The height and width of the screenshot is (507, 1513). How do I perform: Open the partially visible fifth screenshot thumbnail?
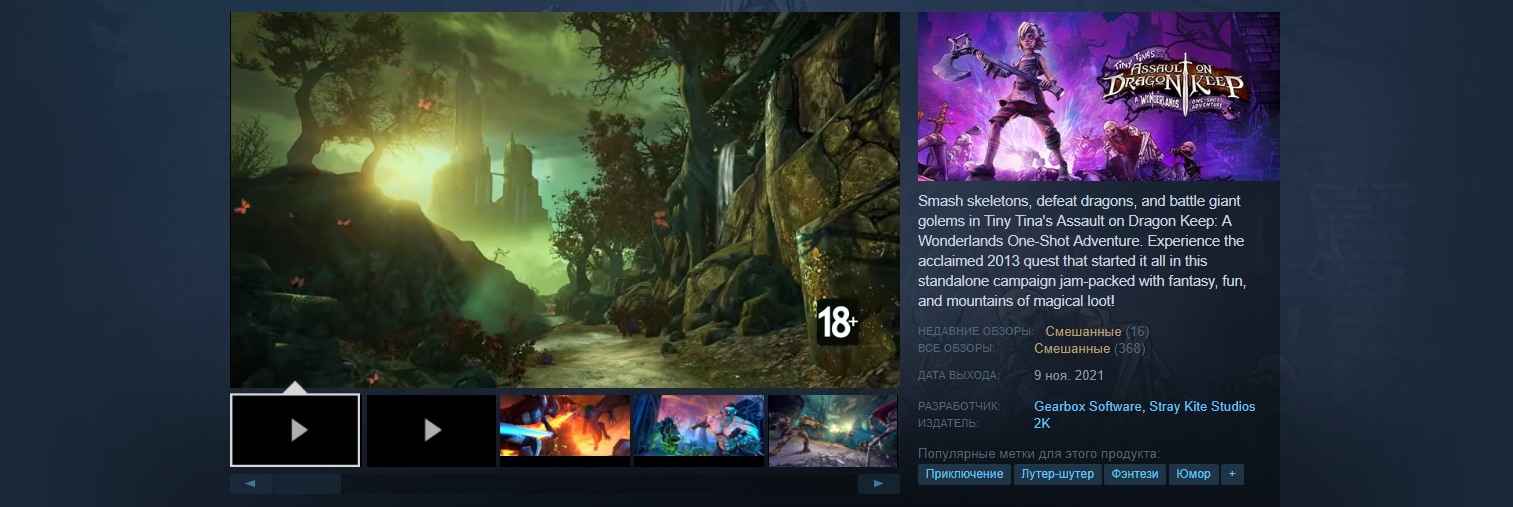[x=833, y=430]
